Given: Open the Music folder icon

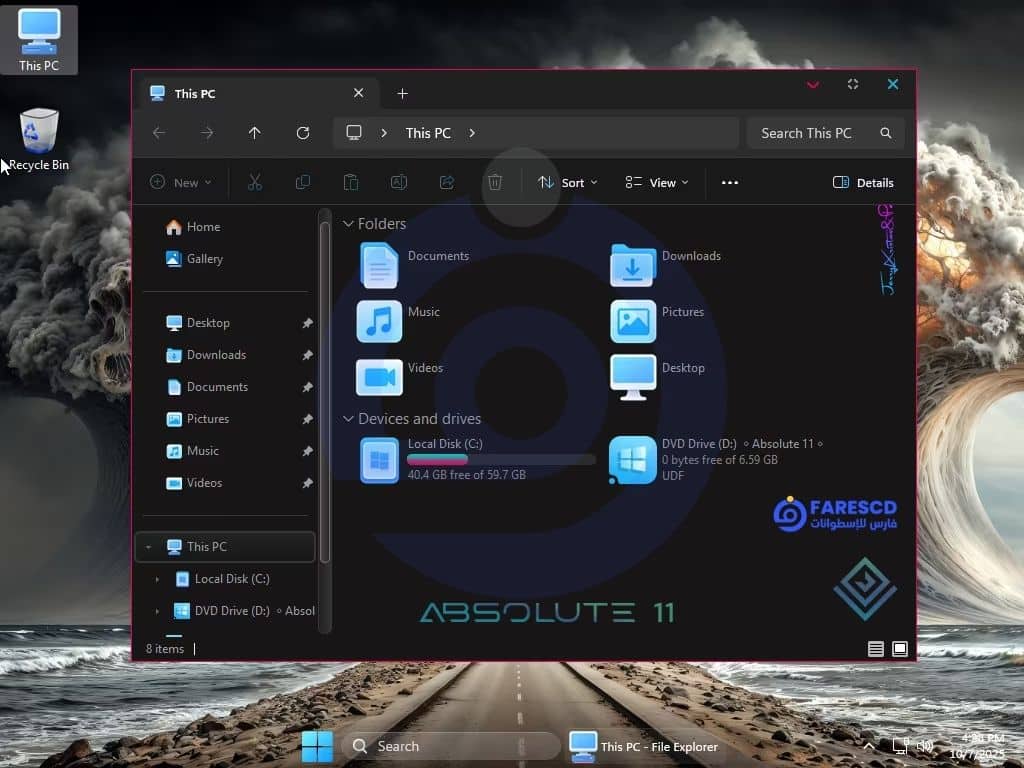Looking at the screenshot, I should 379,322.
